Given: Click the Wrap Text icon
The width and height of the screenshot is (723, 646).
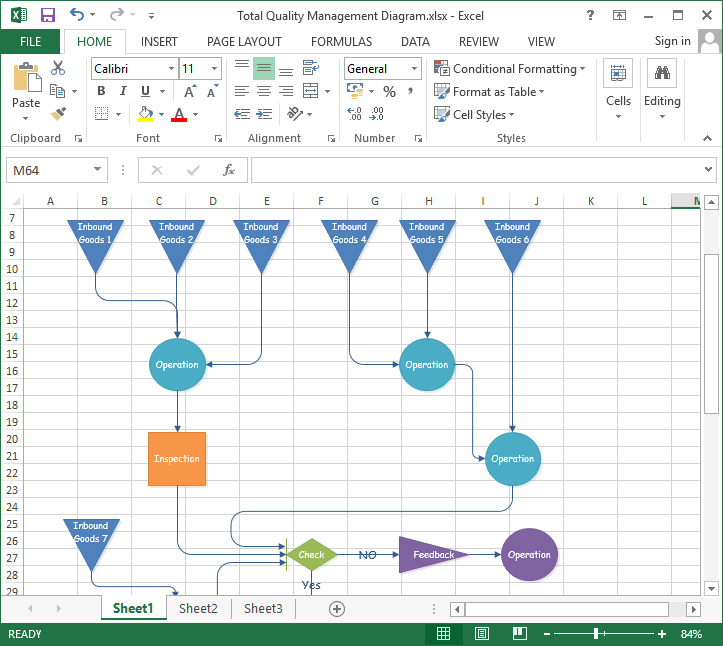Looking at the screenshot, I should (x=310, y=68).
